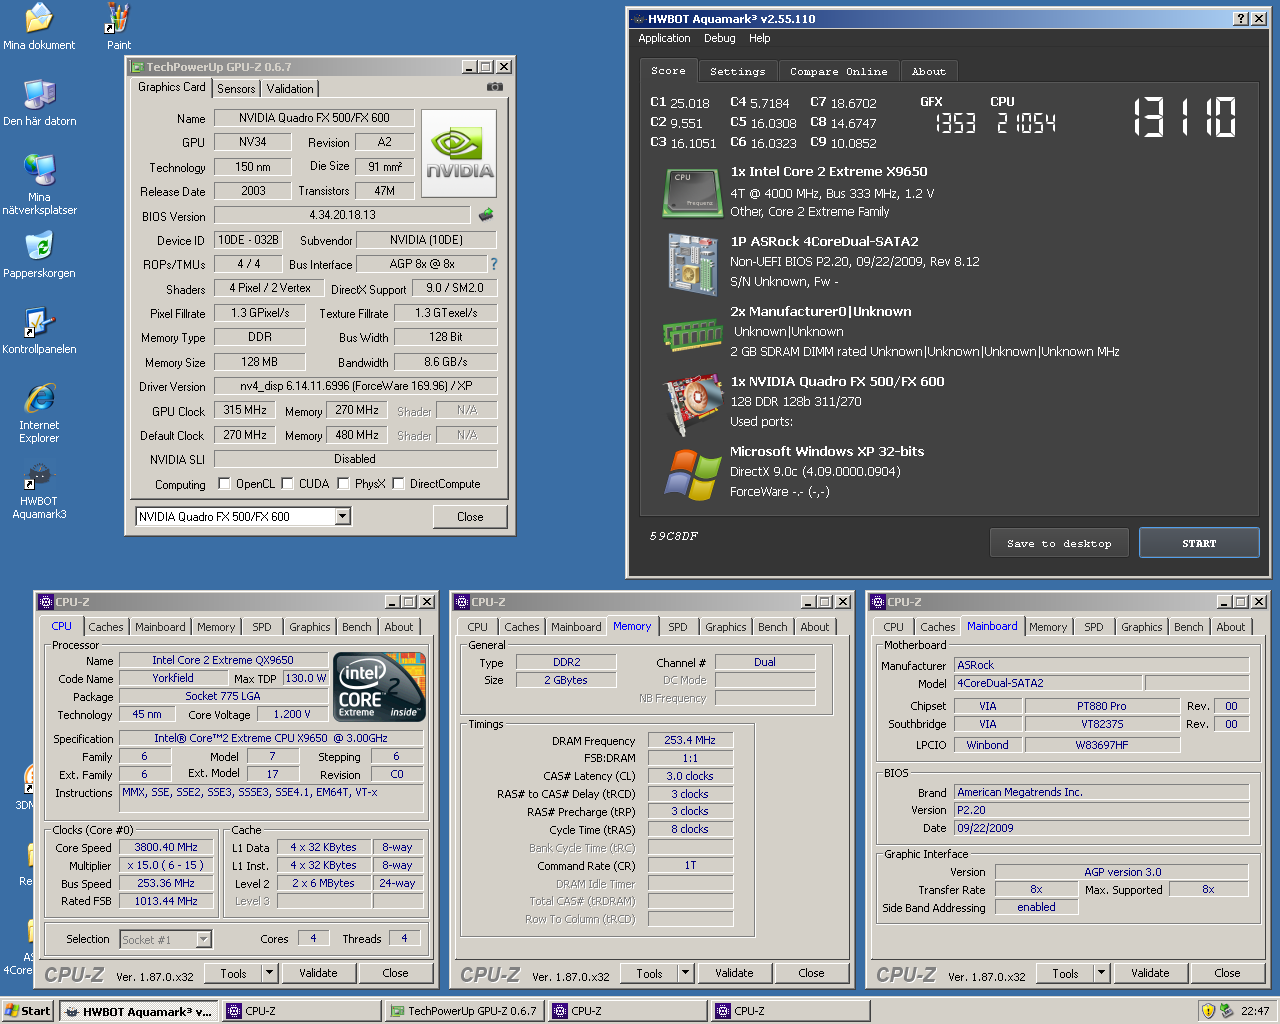Image resolution: width=1280 pixels, height=1024 pixels.
Task: Open Graphics tab in right CPU-Z window
Action: 1141,627
